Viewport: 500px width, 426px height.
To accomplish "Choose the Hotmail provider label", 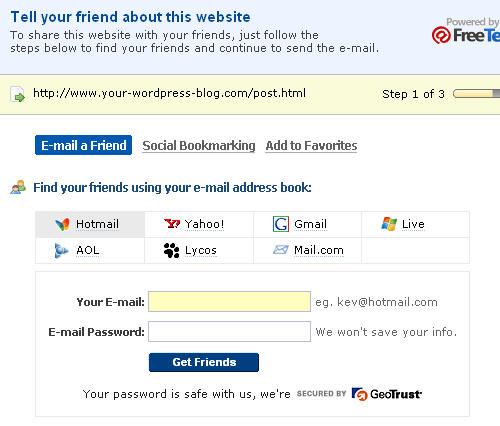I will [x=97, y=224].
